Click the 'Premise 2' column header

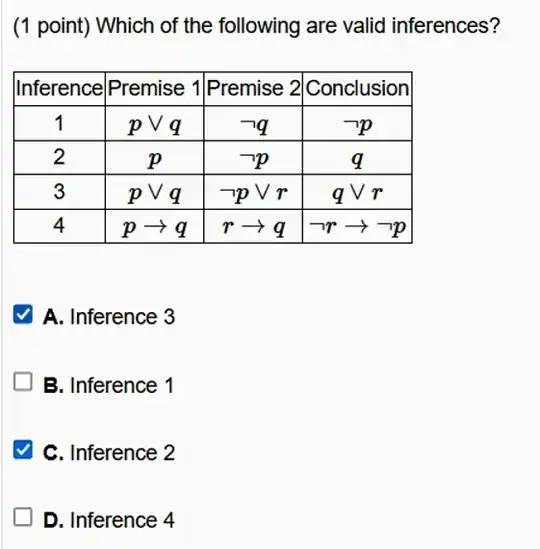coord(253,89)
